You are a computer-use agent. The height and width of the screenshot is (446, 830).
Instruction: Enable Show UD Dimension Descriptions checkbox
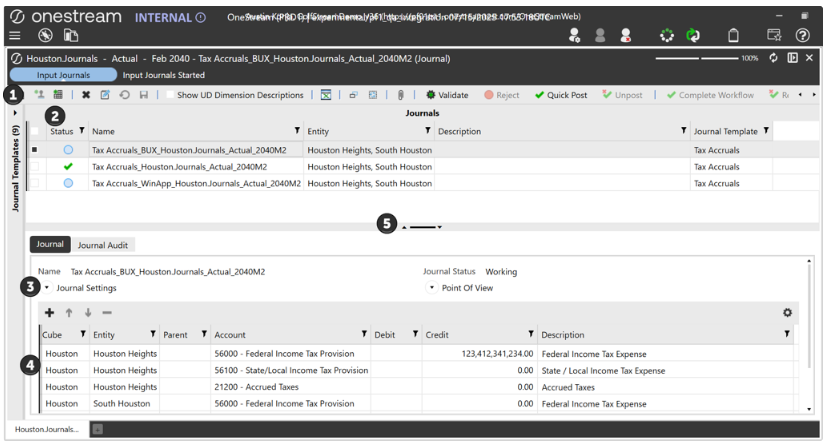[170, 95]
